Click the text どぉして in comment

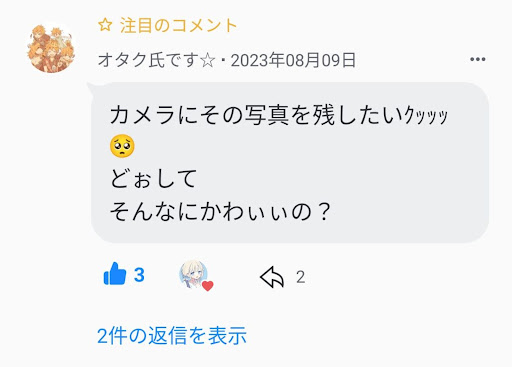coord(154,179)
